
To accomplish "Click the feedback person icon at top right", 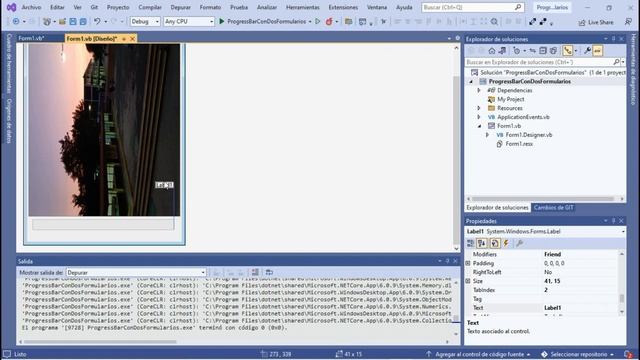I will tap(628, 22).
